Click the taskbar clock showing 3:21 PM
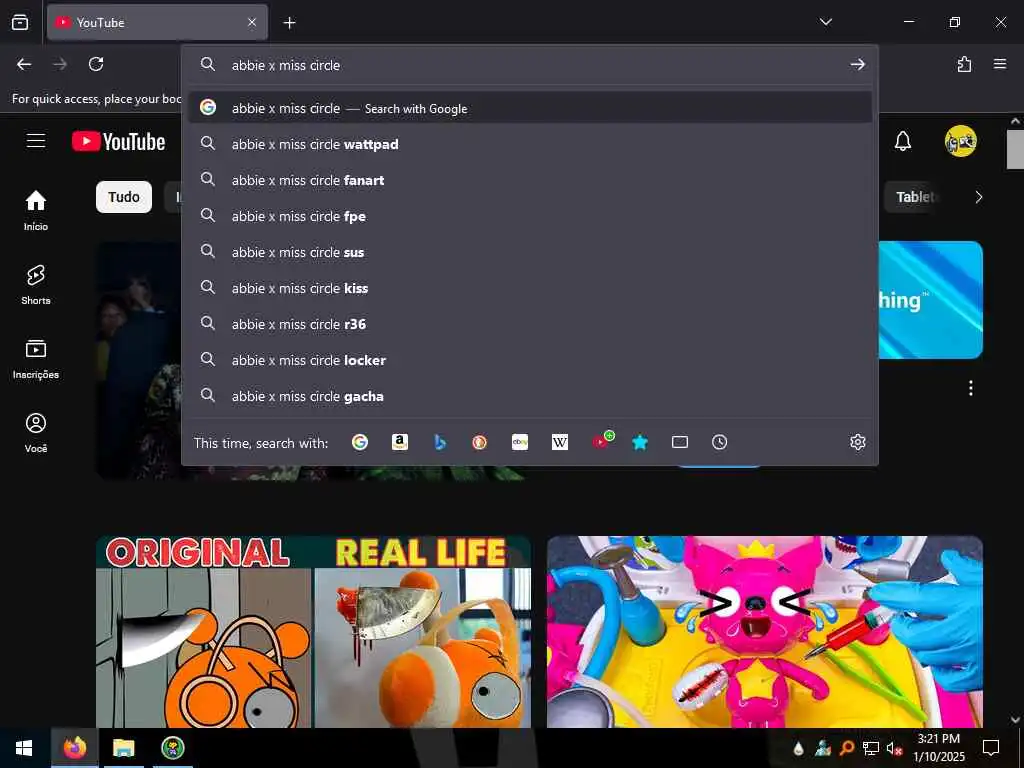 (938, 748)
